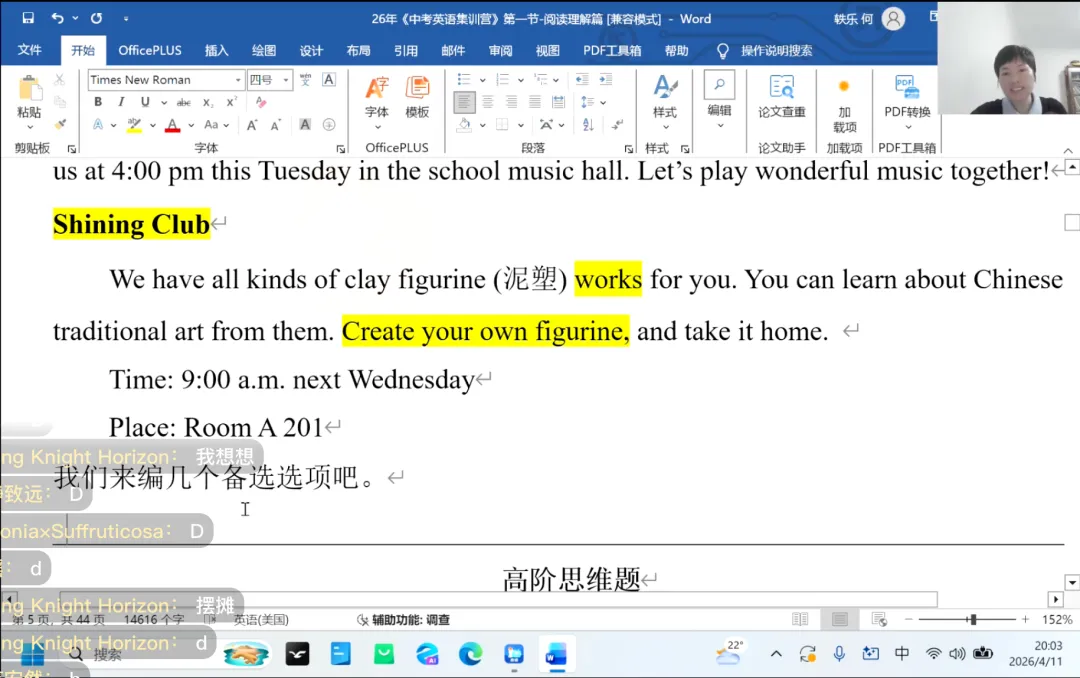
Task: Click the enclosed character icon
Action: pos(329,125)
